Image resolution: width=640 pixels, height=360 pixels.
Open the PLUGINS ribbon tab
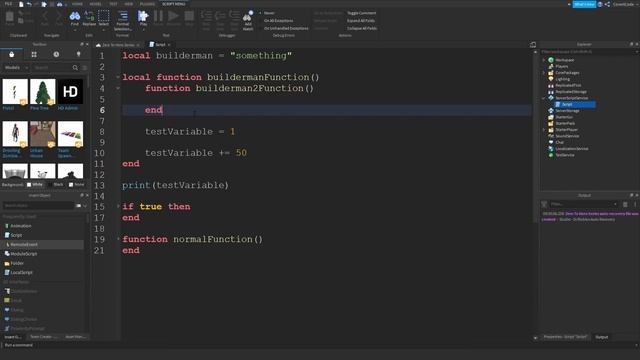click(147, 4)
